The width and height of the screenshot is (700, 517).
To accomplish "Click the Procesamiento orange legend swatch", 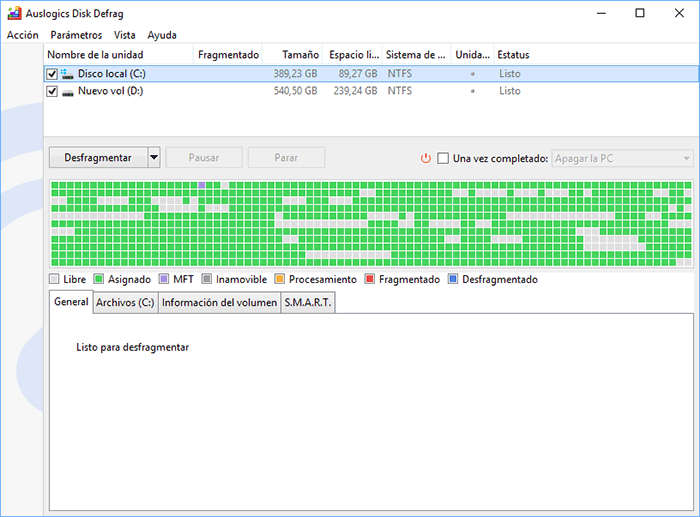I will 279,279.
